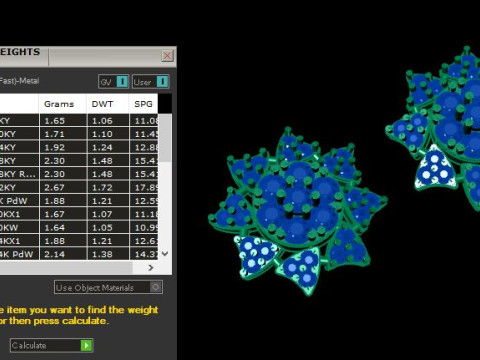Toggle Use Object Materials
This screenshot has height=360, width=480.
pyautogui.click(x=108, y=287)
